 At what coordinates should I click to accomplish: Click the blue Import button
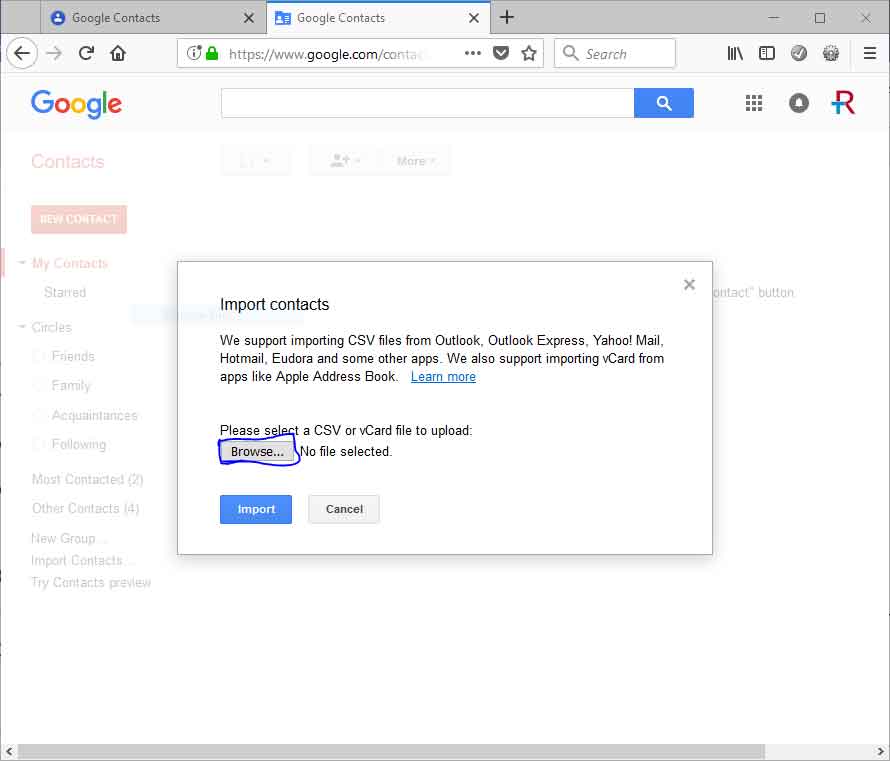point(256,509)
